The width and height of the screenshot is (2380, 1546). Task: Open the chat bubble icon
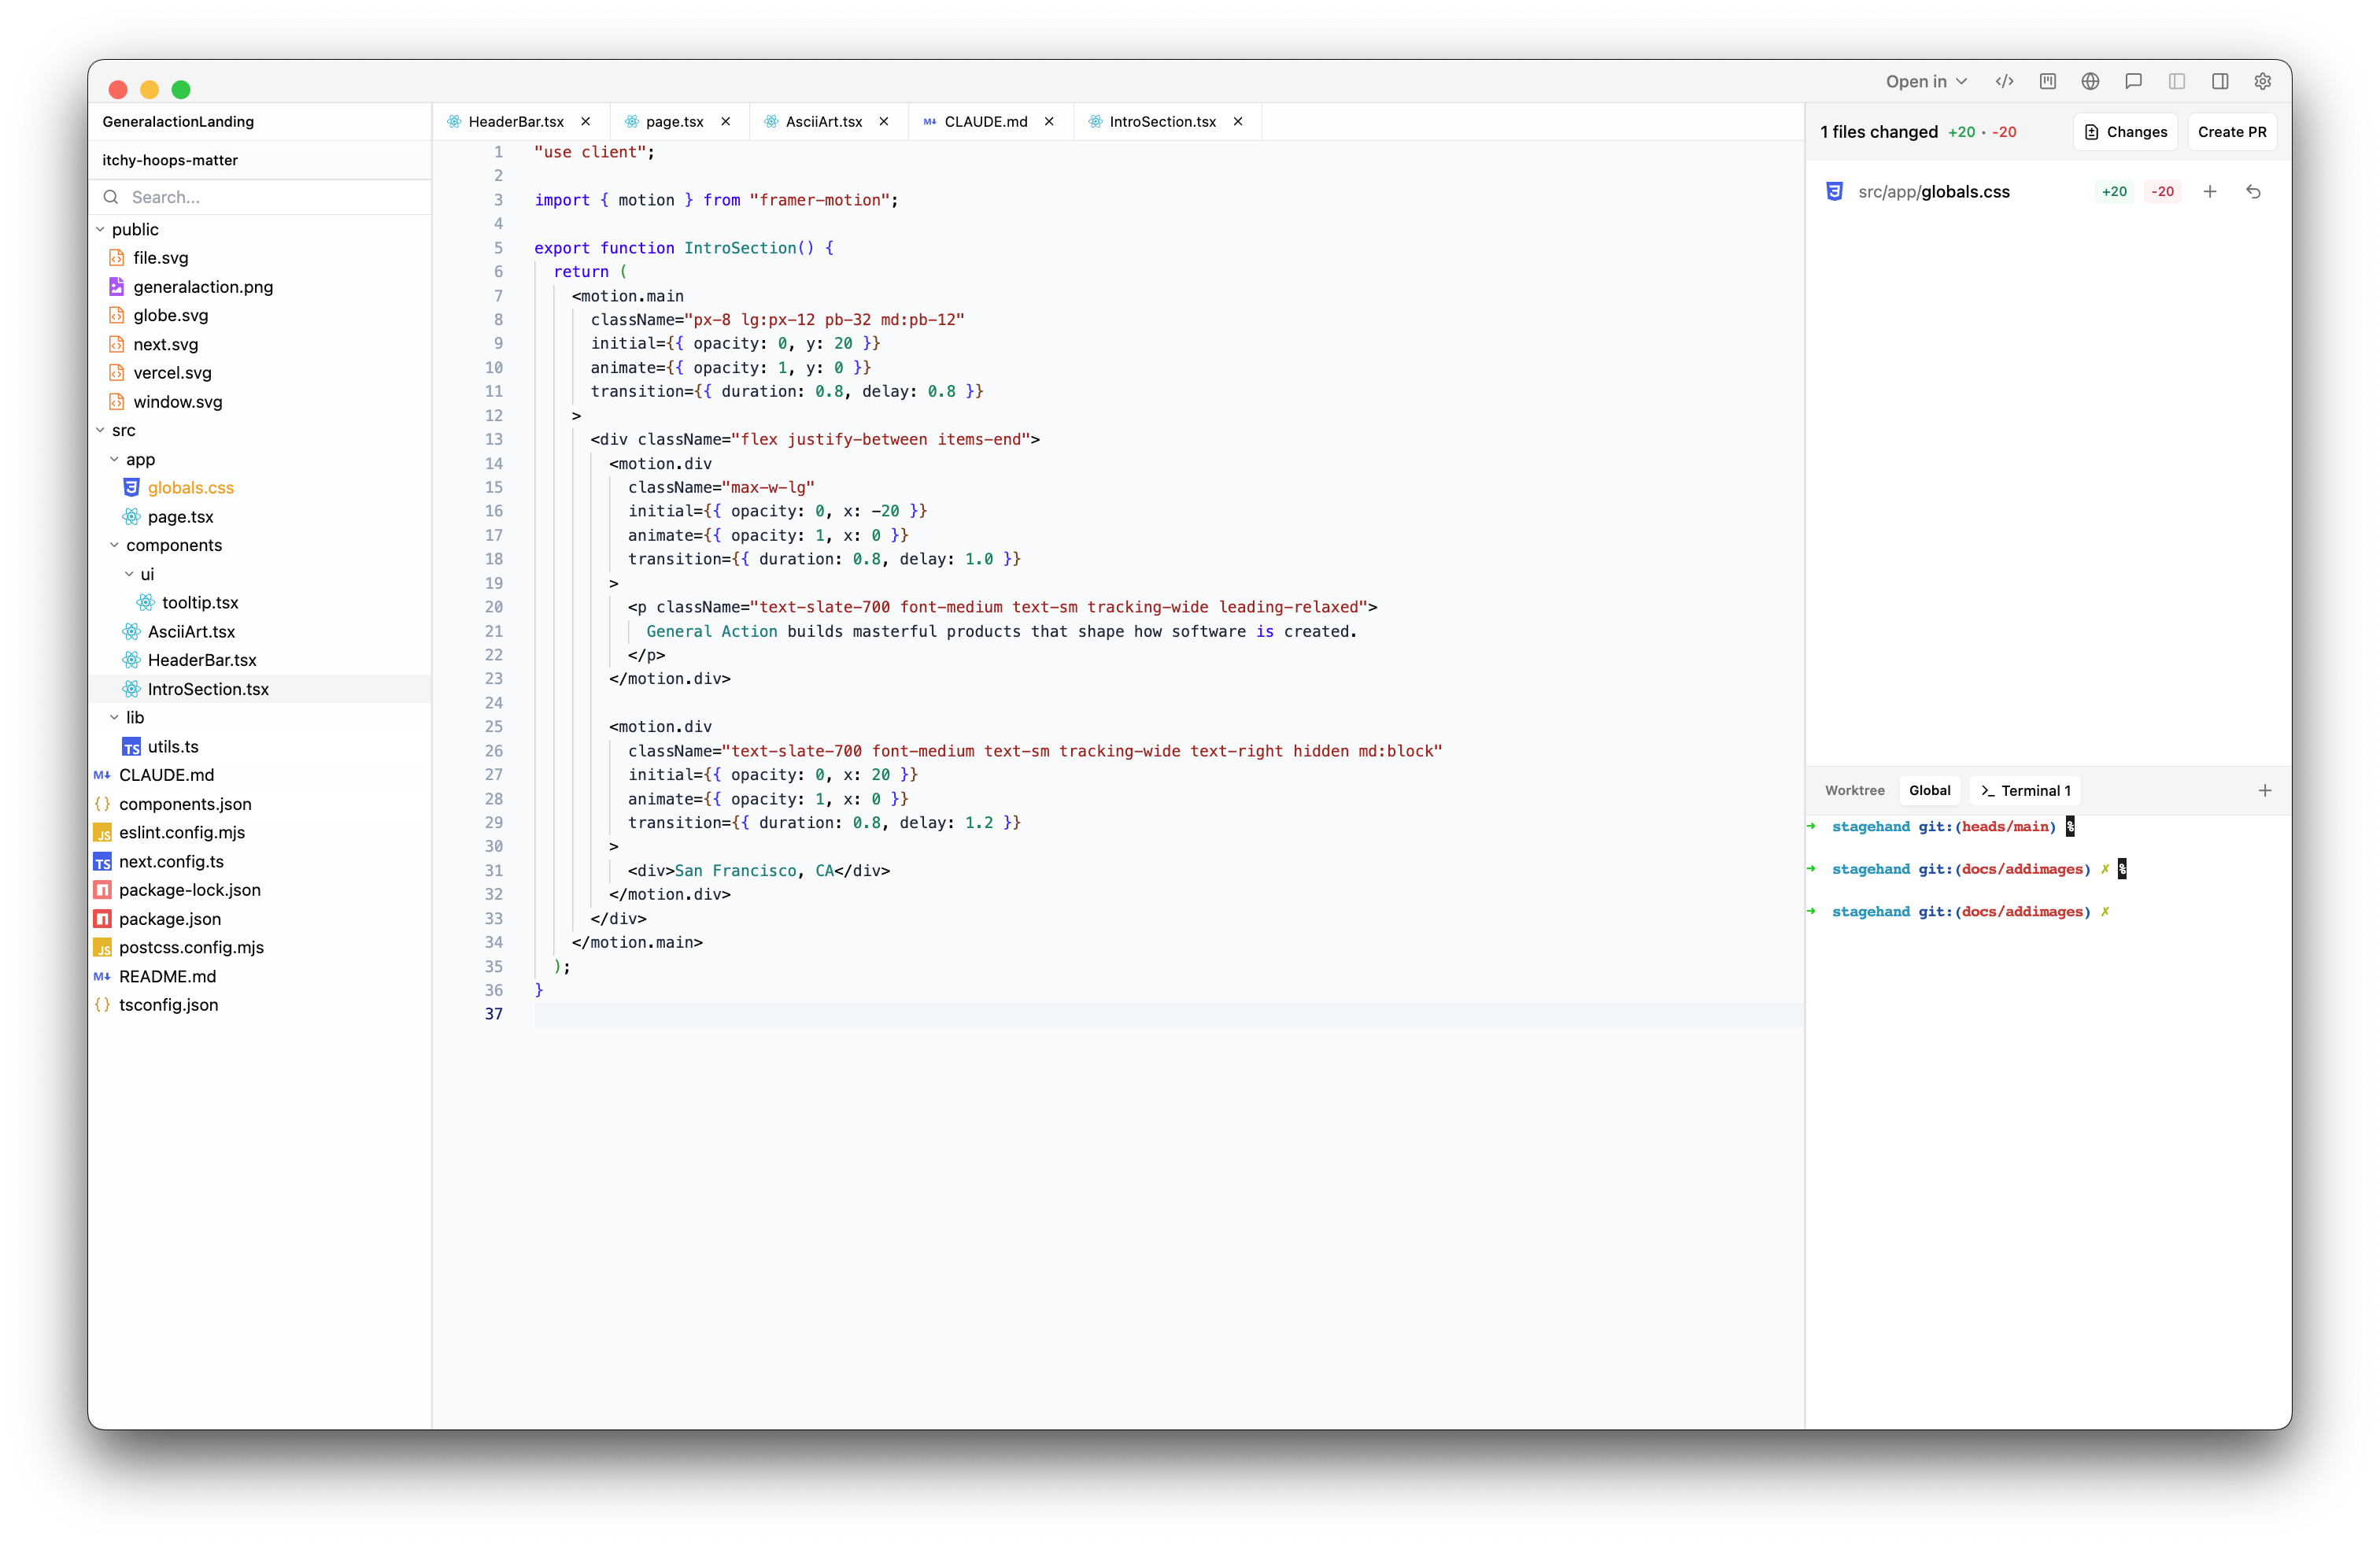(x=2133, y=82)
